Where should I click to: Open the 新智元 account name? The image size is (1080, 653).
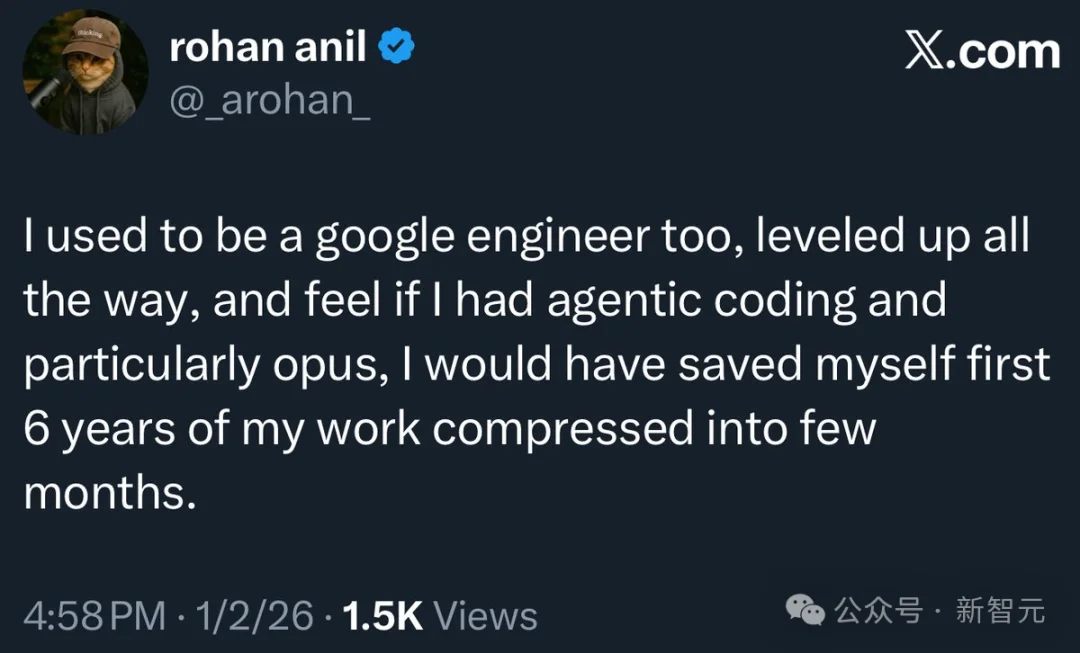[1000, 610]
